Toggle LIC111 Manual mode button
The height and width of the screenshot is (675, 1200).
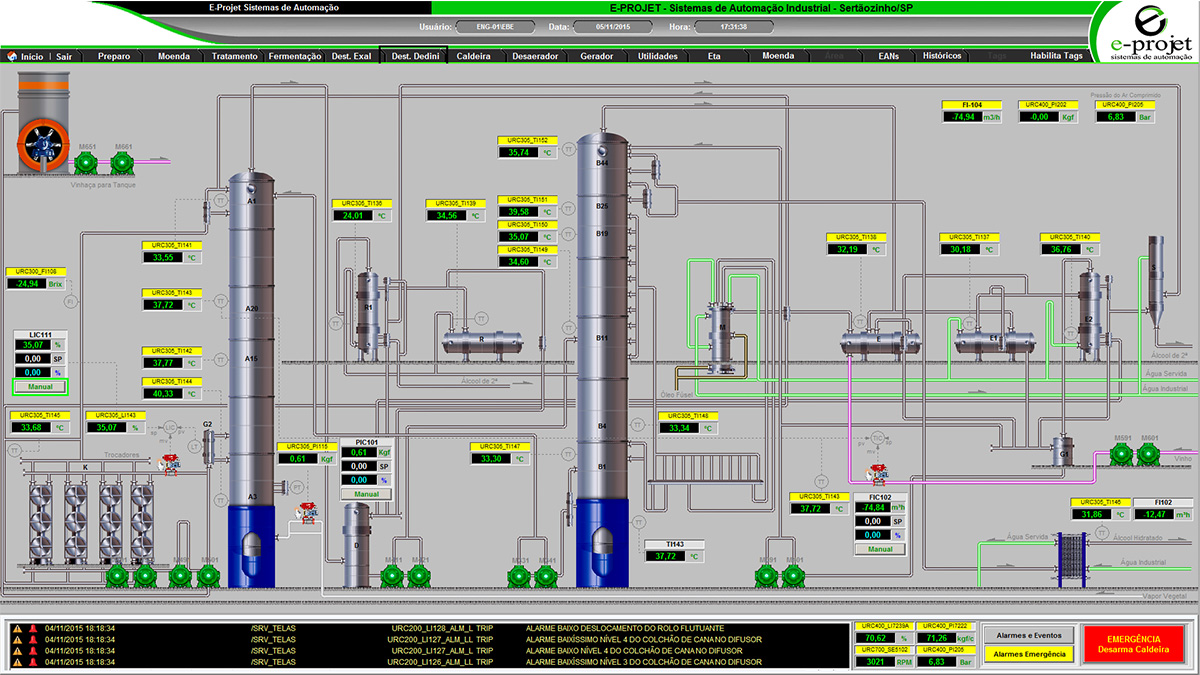[x=39, y=386]
